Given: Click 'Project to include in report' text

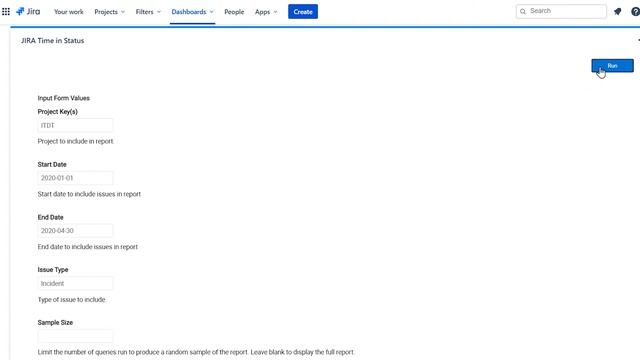Looking at the screenshot, I should click(x=76, y=141).
